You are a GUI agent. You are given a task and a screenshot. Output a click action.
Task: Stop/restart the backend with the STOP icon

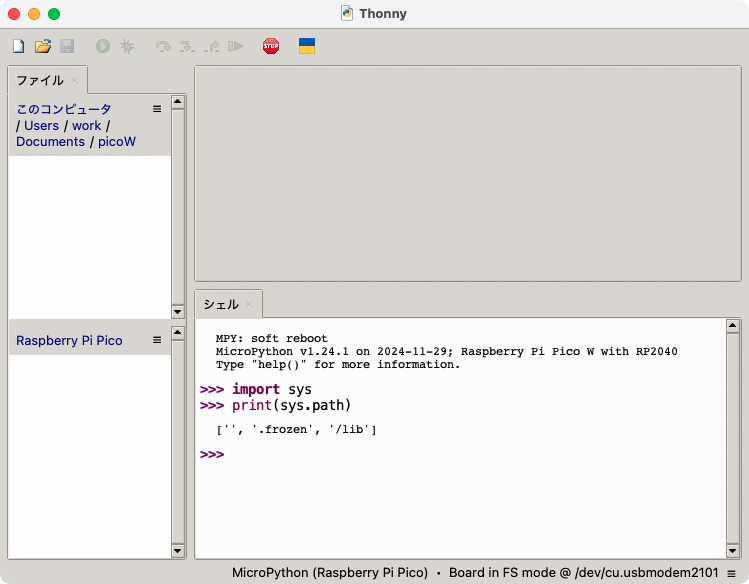point(271,46)
